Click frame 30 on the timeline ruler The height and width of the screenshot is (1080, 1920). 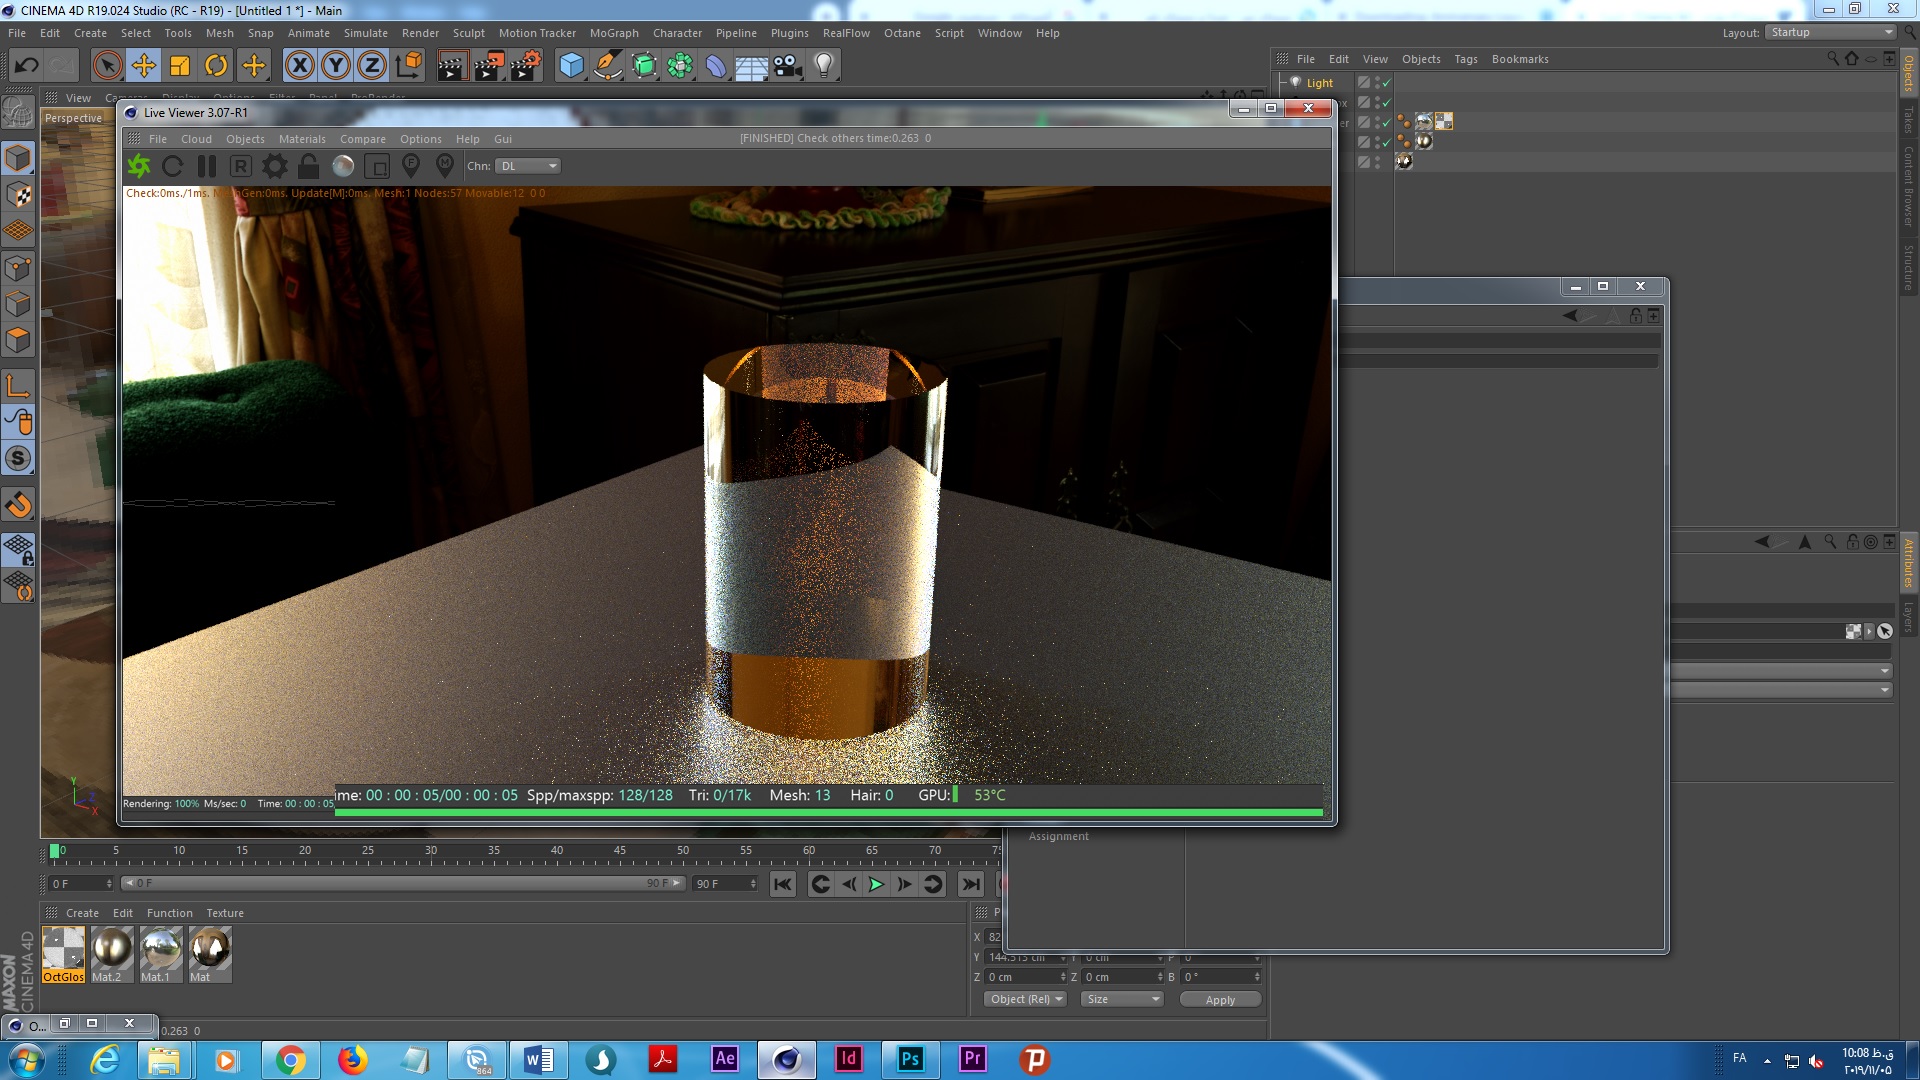click(x=430, y=852)
